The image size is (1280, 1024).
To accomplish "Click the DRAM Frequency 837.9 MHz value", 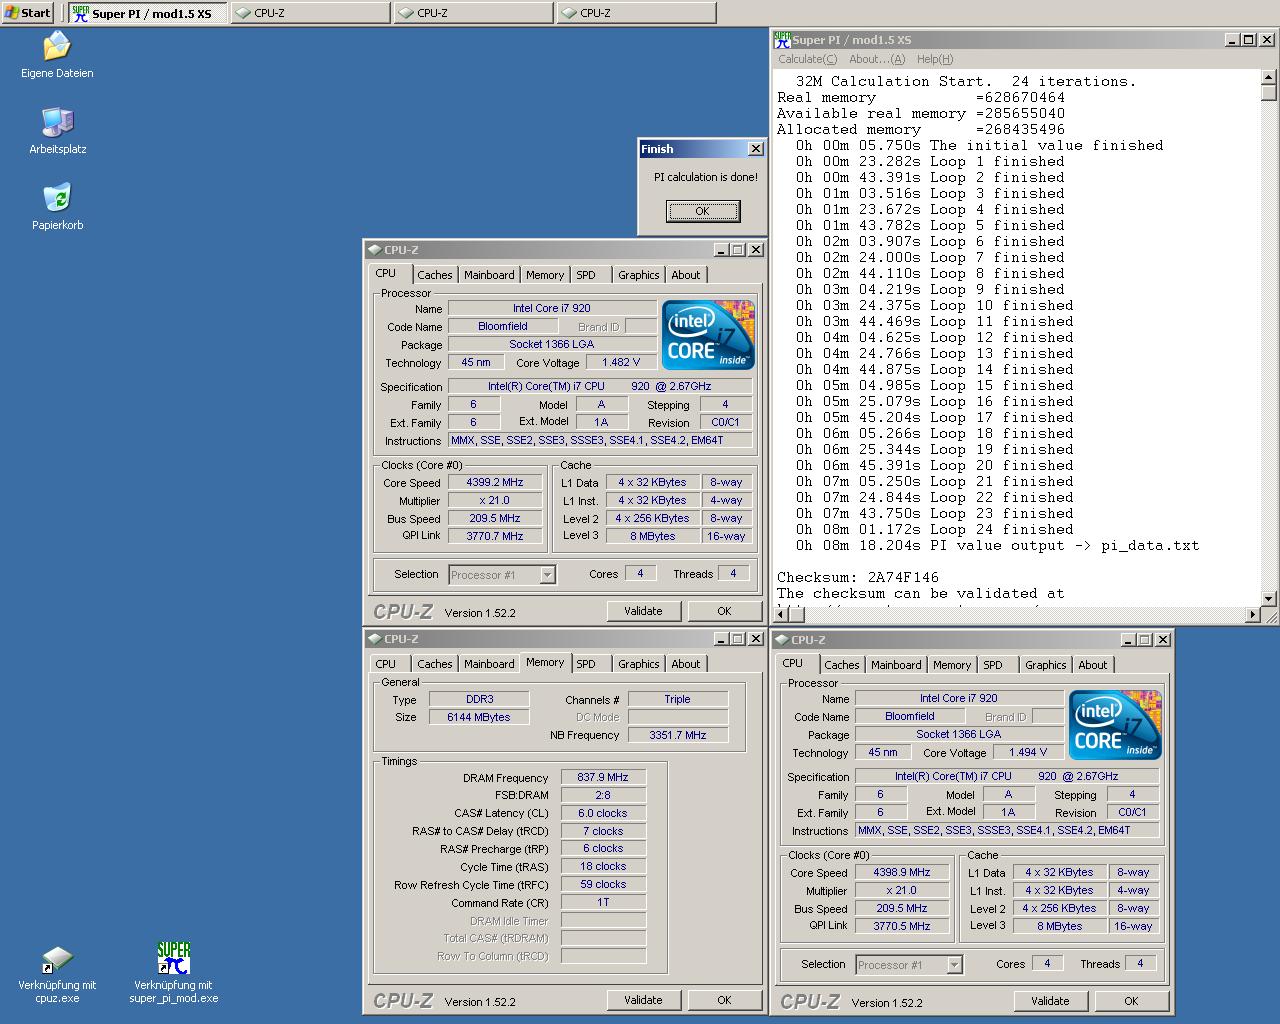I will [x=603, y=777].
